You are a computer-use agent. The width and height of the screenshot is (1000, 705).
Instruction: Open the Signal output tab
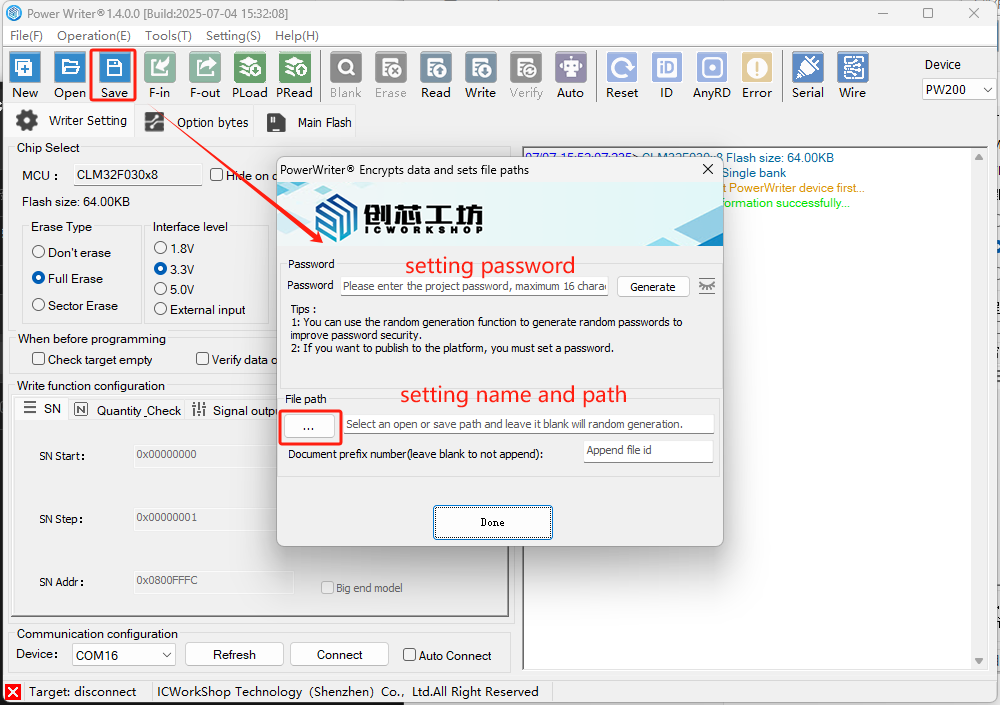pos(233,410)
